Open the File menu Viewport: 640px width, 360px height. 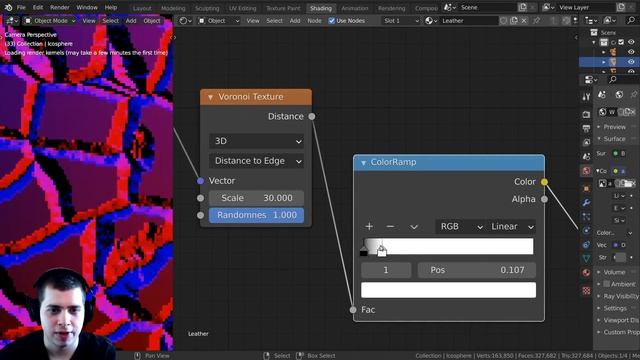tap(21, 7)
